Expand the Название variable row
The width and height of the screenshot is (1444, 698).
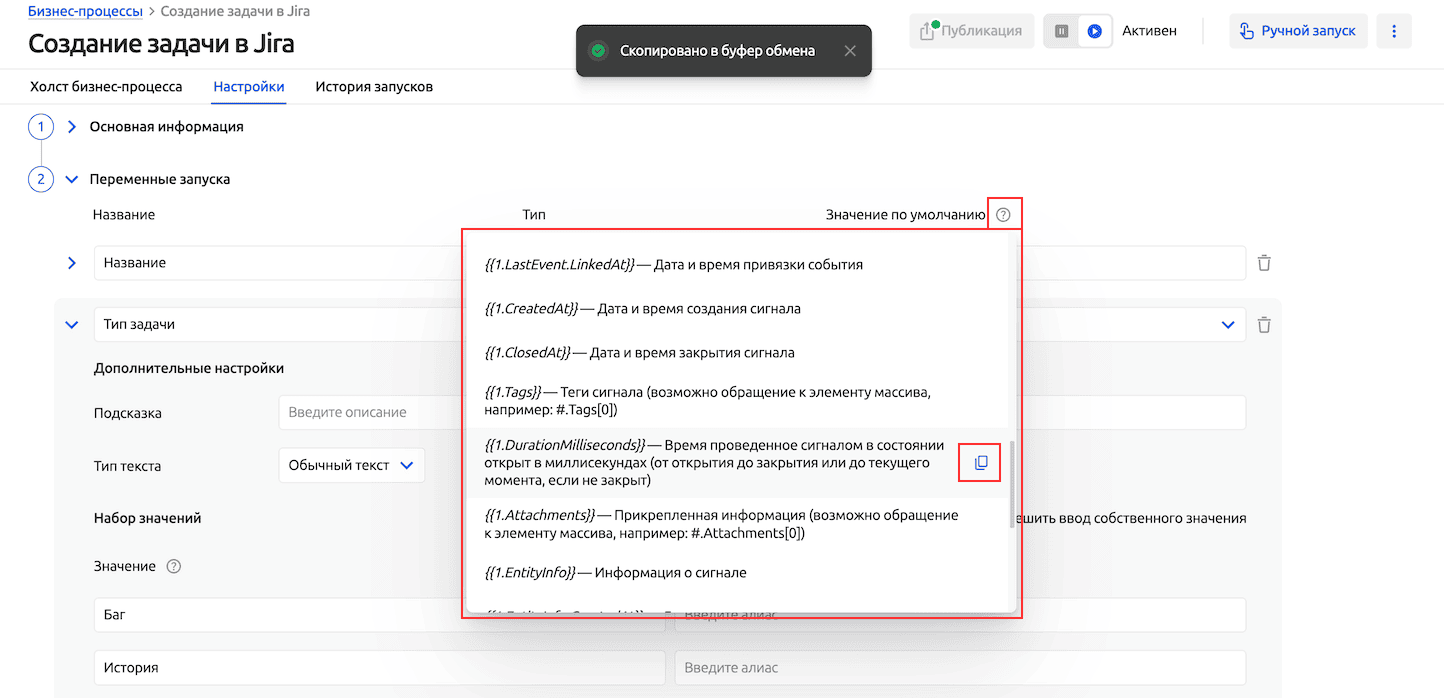(72, 263)
